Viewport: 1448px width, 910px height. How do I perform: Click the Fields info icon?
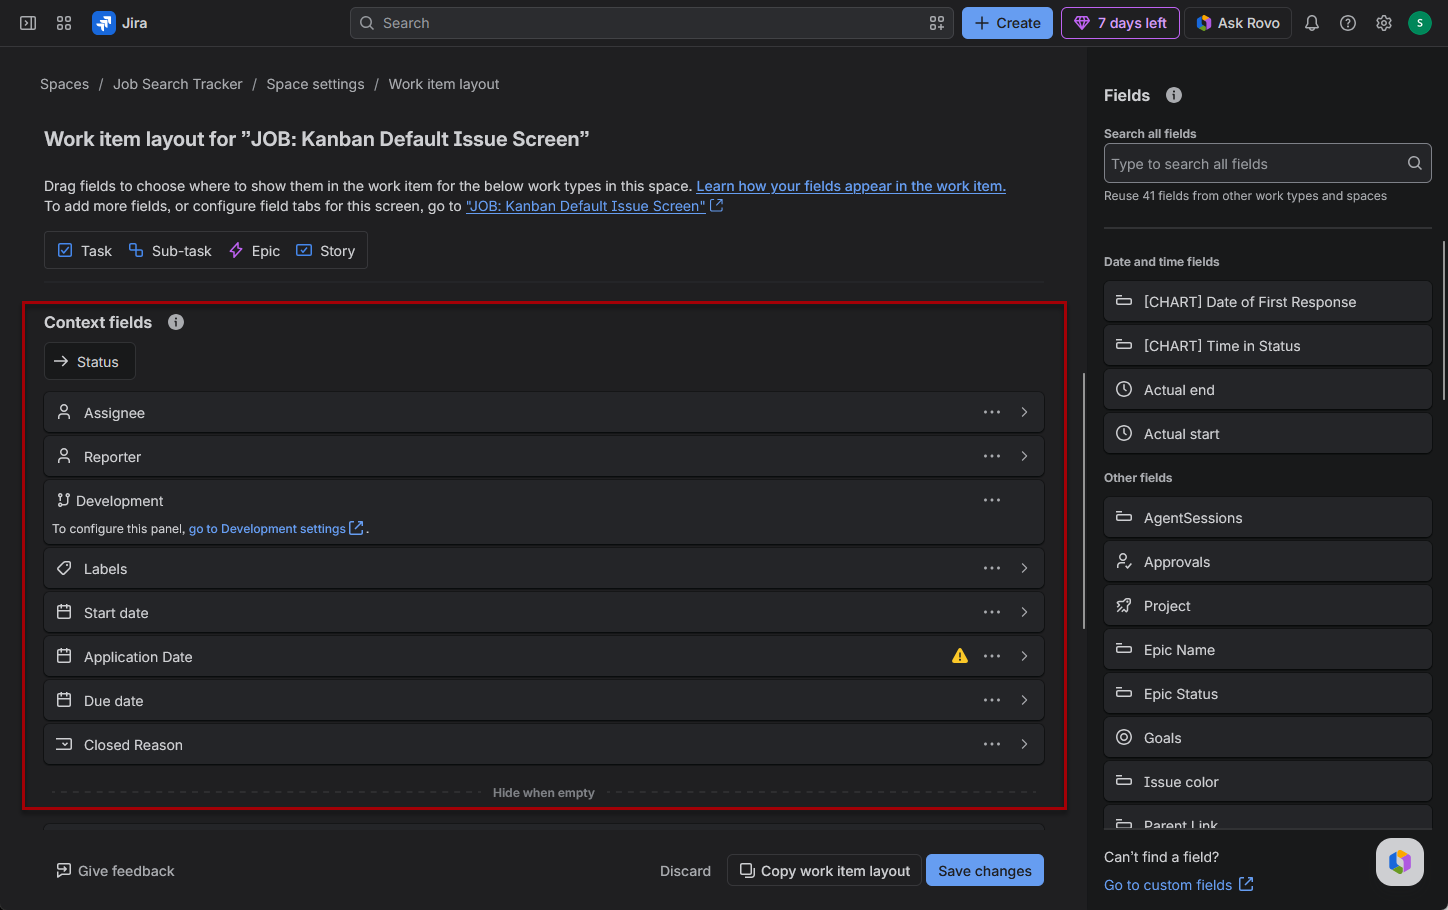(x=1174, y=95)
